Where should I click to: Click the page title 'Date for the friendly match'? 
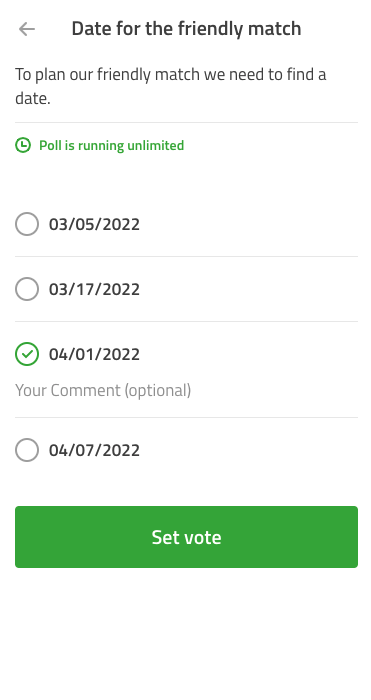186,29
